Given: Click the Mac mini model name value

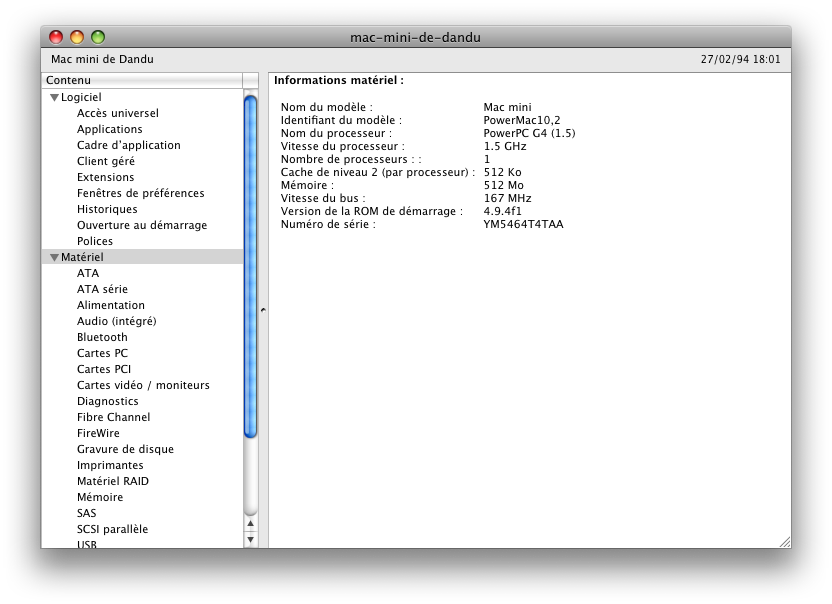Looking at the screenshot, I should [x=507, y=107].
